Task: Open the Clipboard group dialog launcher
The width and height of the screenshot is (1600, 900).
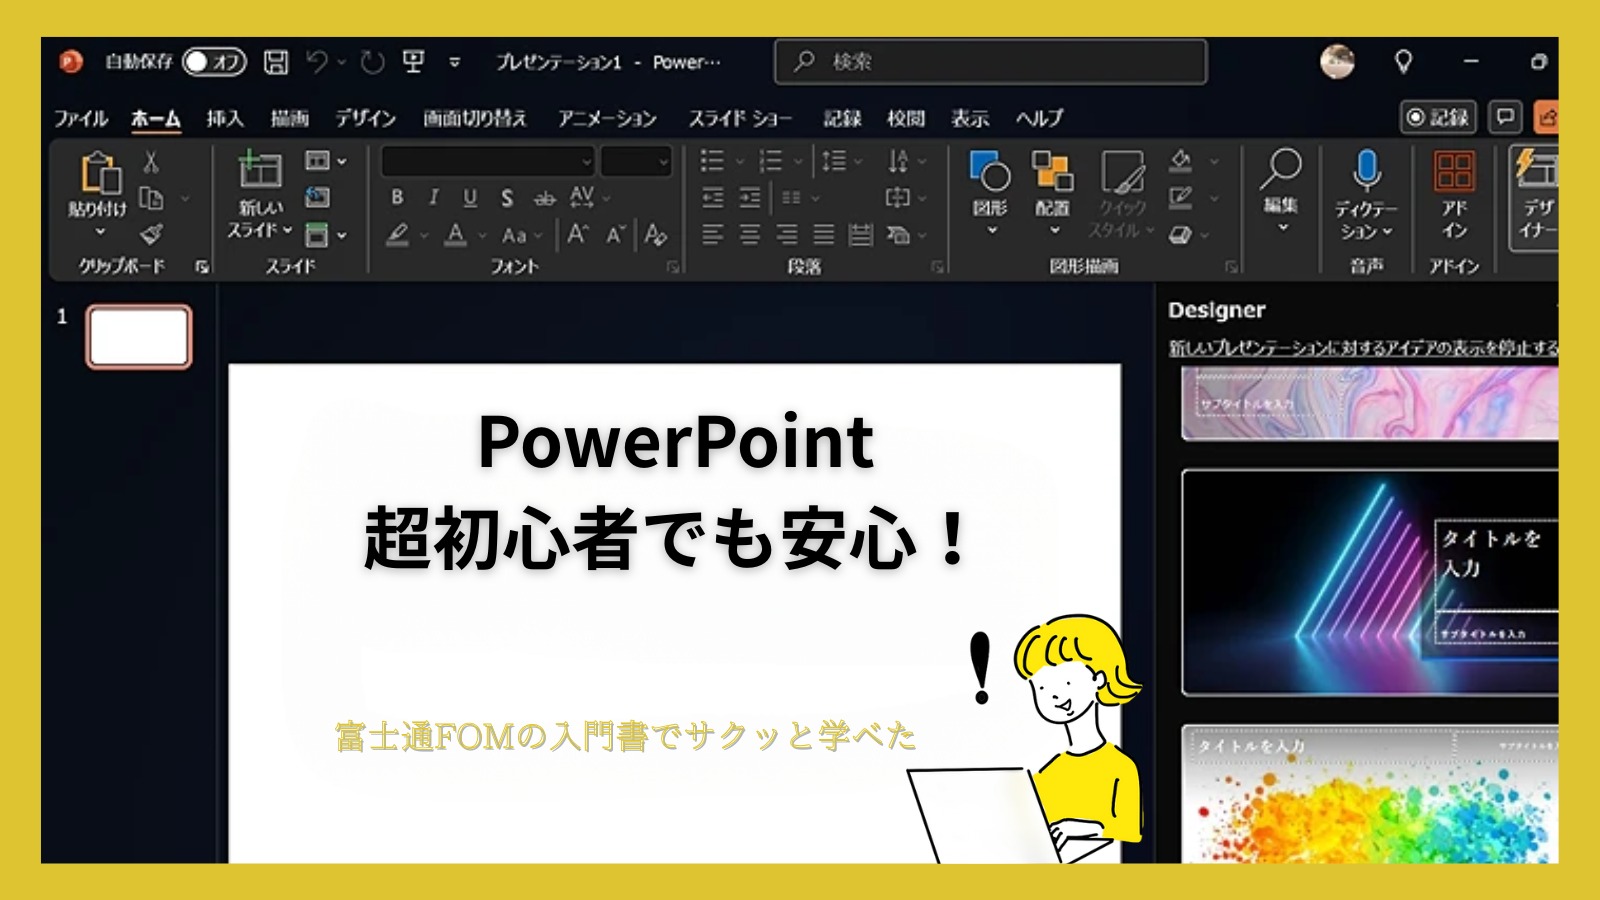Action: [x=202, y=267]
